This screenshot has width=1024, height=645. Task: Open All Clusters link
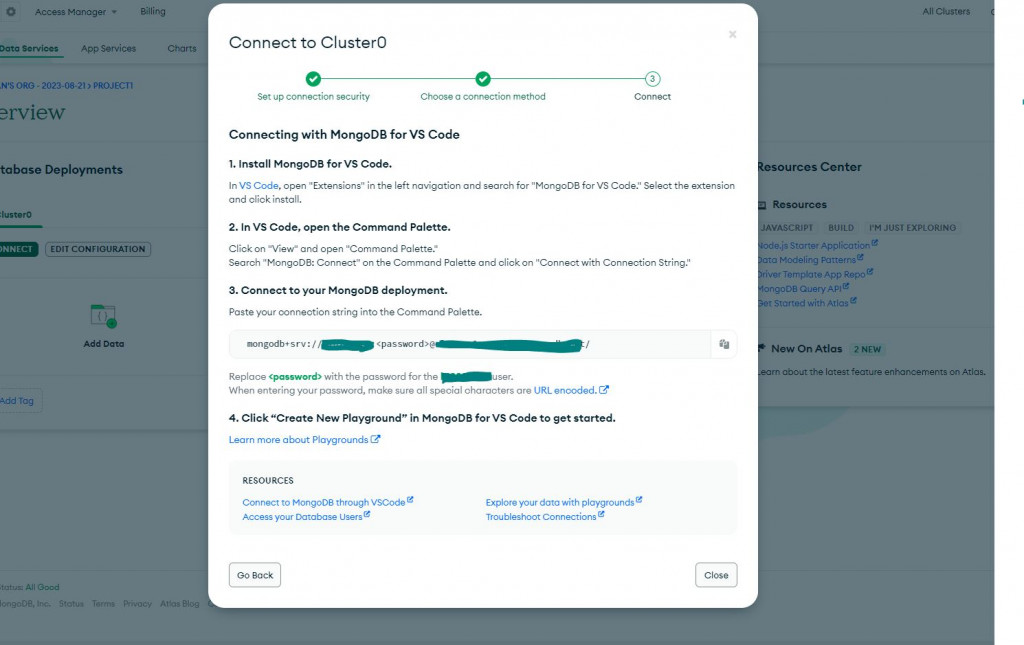pos(946,11)
